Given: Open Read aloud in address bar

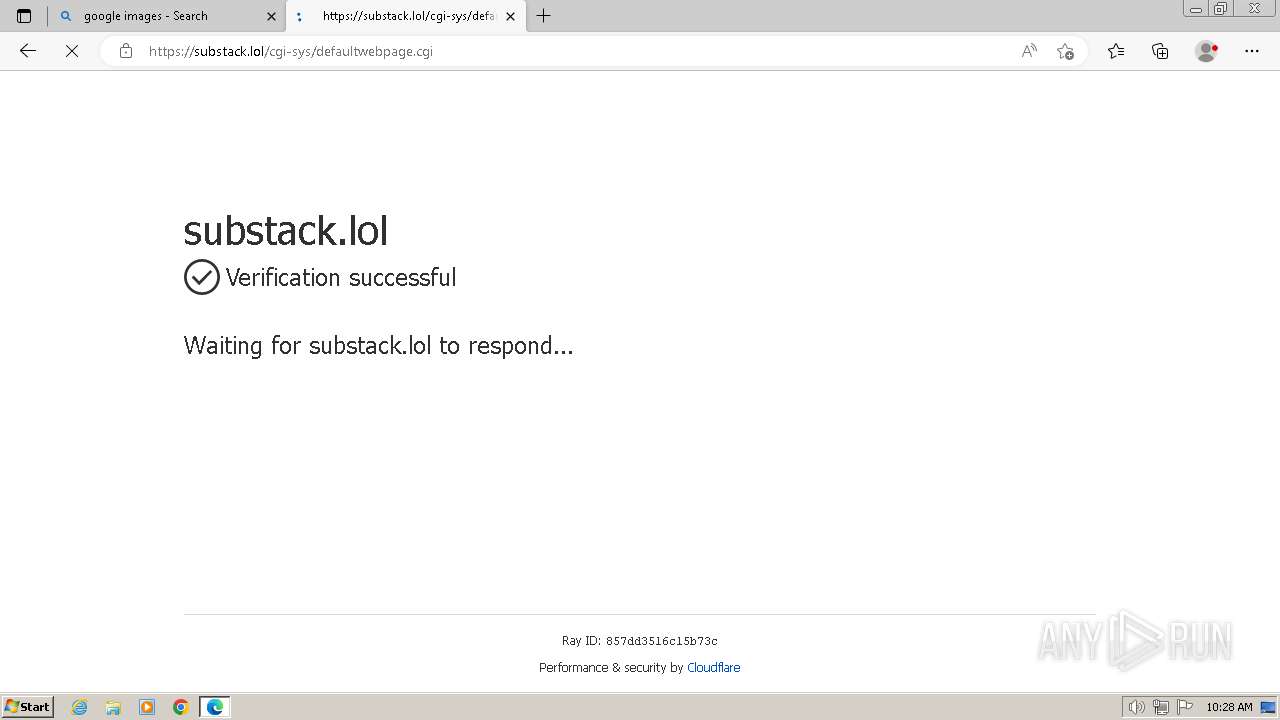Looking at the screenshot, I should click(1029, 51).
